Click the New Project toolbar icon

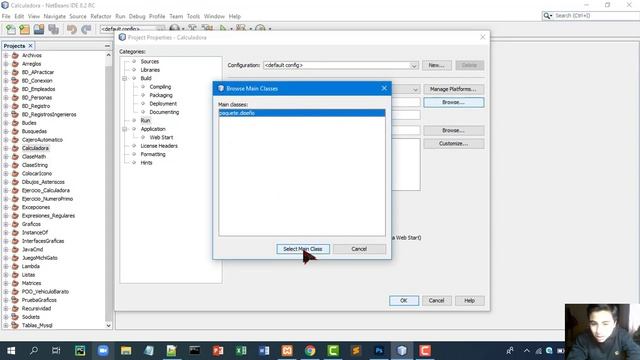(x=24, y=29)
